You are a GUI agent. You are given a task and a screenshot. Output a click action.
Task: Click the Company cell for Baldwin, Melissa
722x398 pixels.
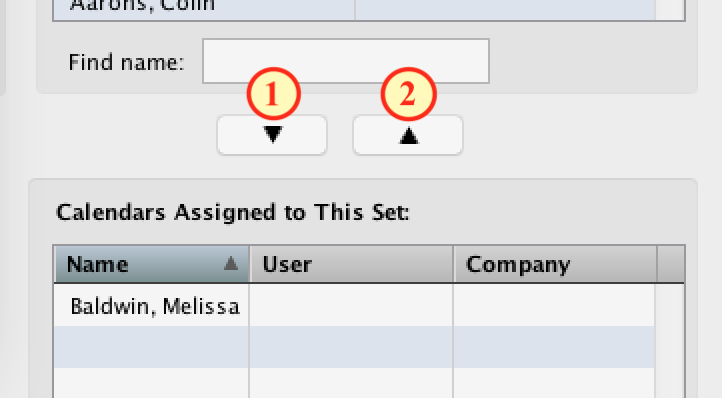coord(554,306)
